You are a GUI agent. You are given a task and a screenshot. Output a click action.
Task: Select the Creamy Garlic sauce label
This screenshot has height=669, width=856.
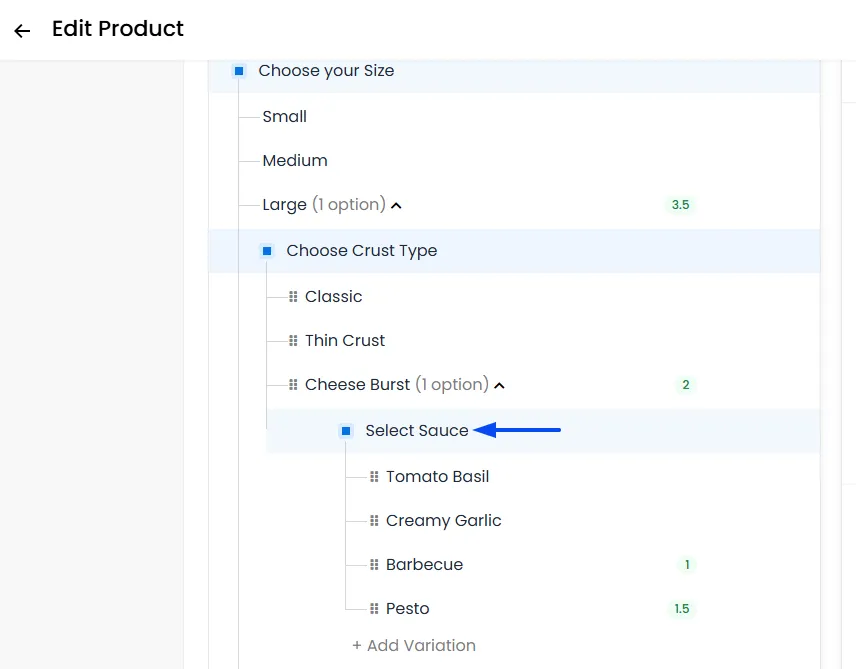coord(443,520)
